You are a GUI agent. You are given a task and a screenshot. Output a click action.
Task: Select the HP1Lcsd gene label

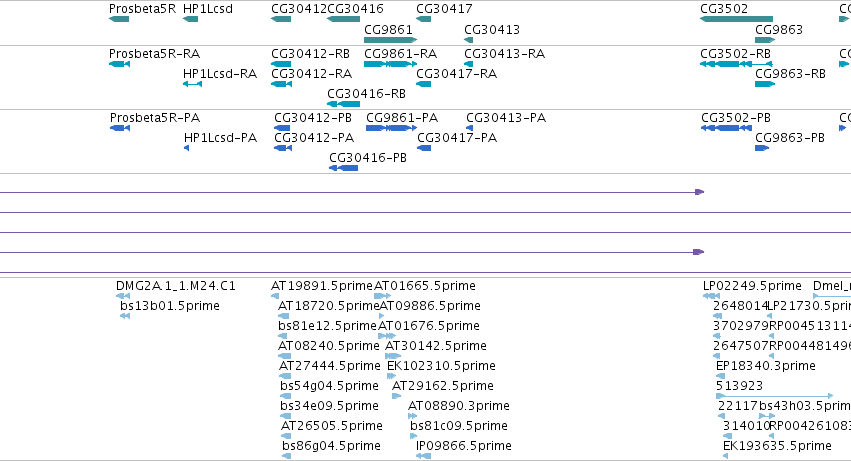pyautogui.click(x=208, y=9)
